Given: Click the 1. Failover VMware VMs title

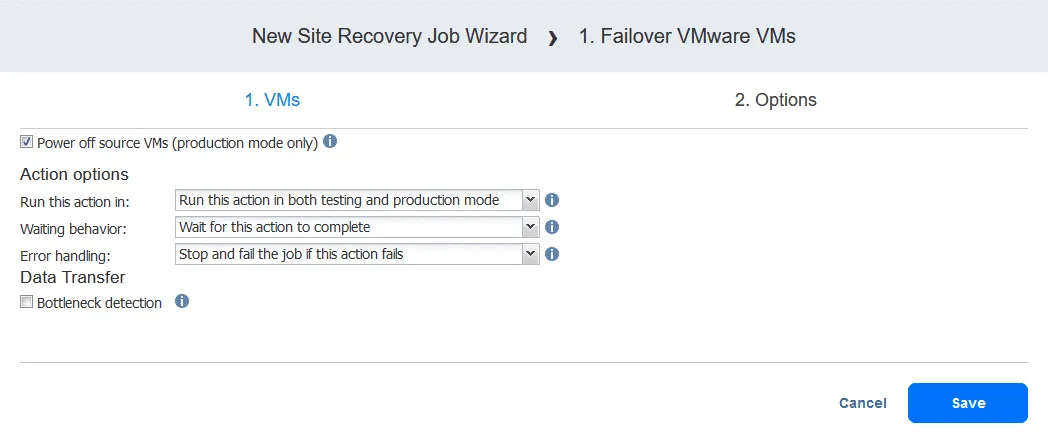Looking at the screenshot, I should 687,37.
